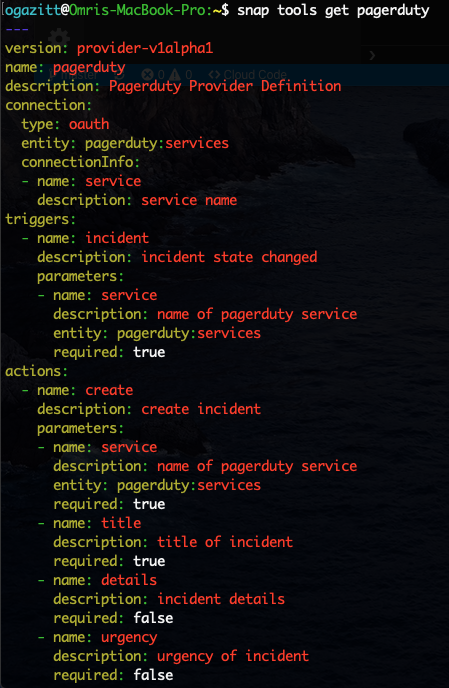Image resolution: width=449 pixels, height=688 pixels.
Task: Click the error count icon in status bar
Action: [x=147, y=75]
